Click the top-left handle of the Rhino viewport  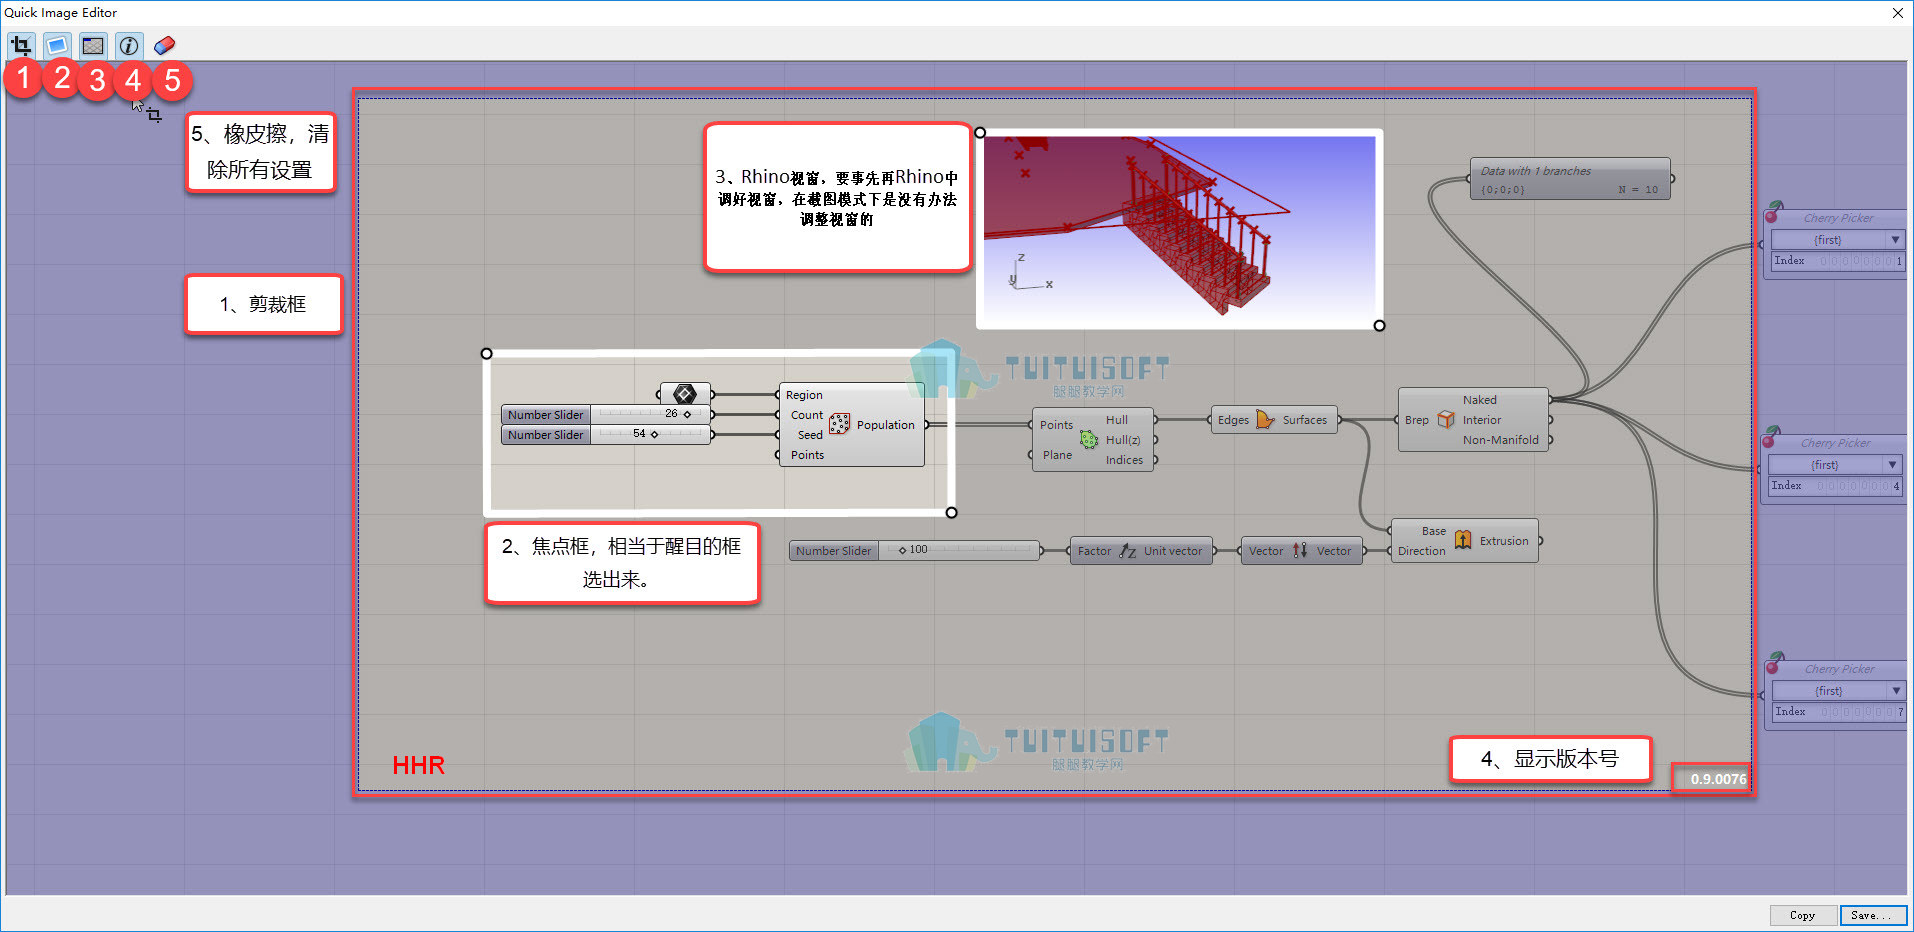(x=980, y=132)
